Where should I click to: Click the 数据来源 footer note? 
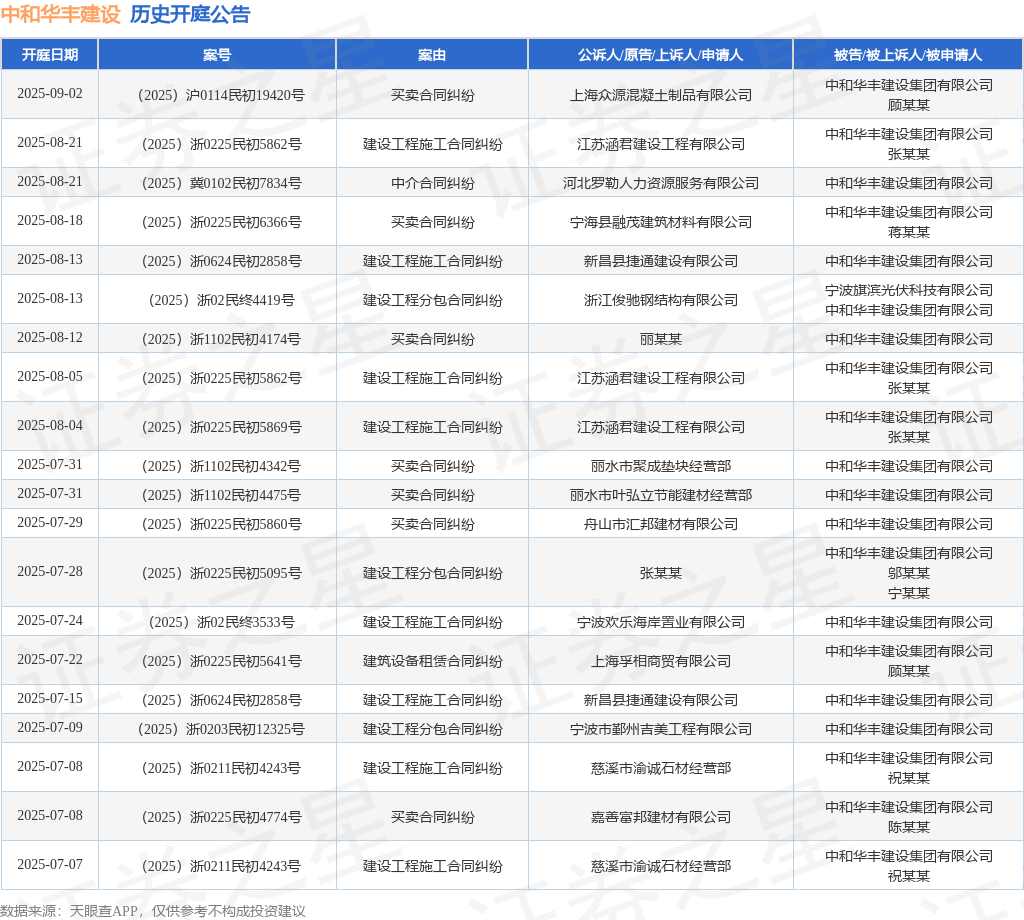153,911
